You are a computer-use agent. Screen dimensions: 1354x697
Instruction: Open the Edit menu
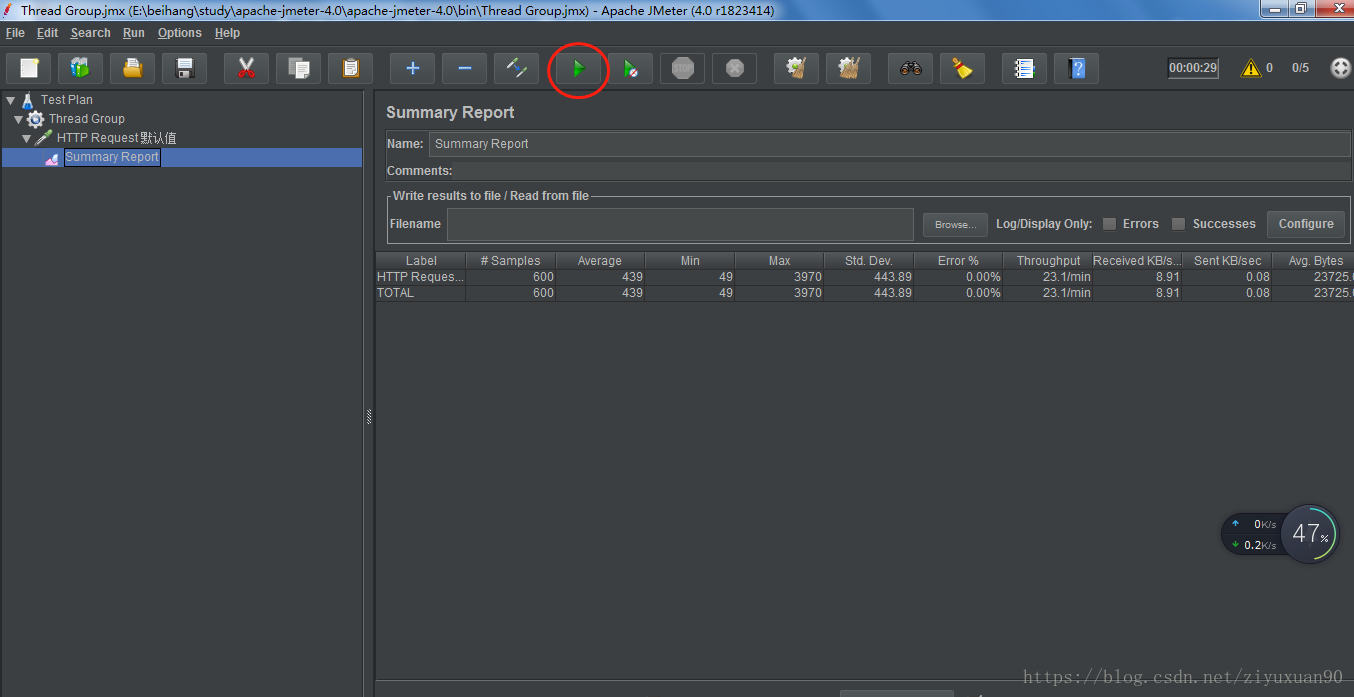(47, 33)
